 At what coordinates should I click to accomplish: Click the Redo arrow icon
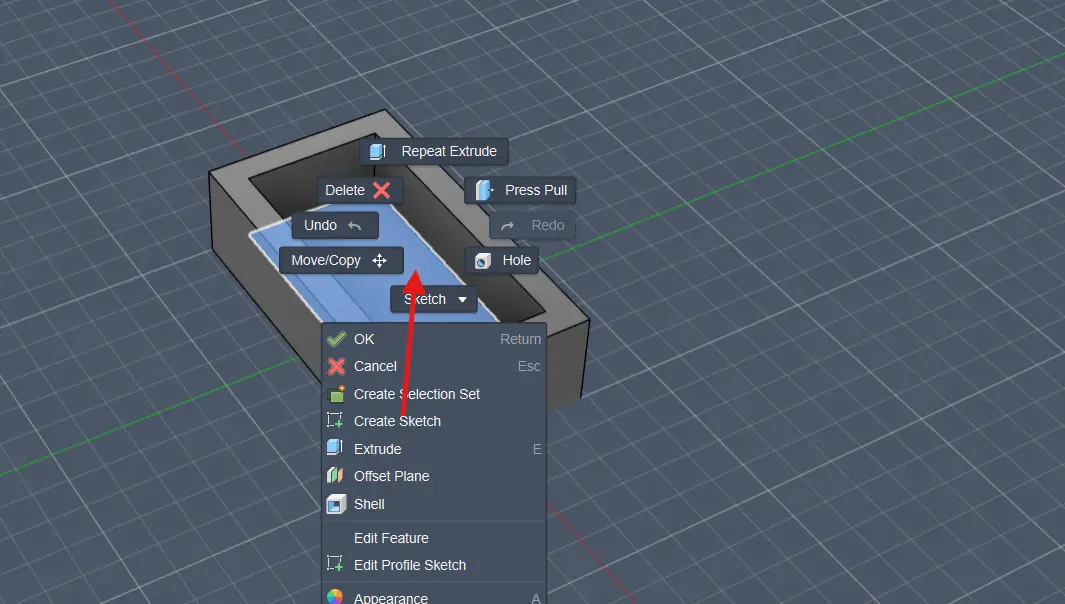pos(507,226)
